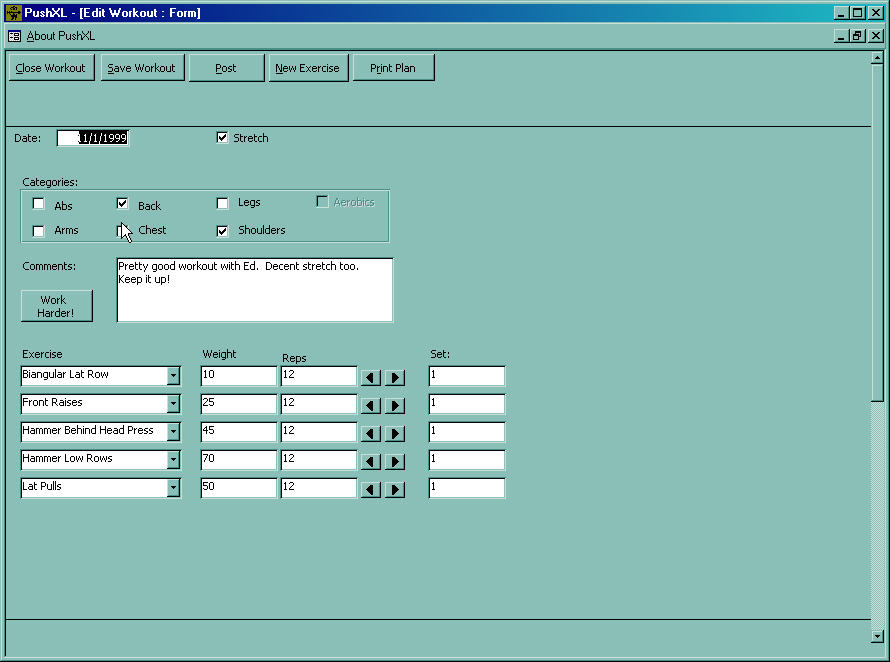Click the vertical scrollbar down arrow
This screenshot has height=662, width=890.
[877, 636]
